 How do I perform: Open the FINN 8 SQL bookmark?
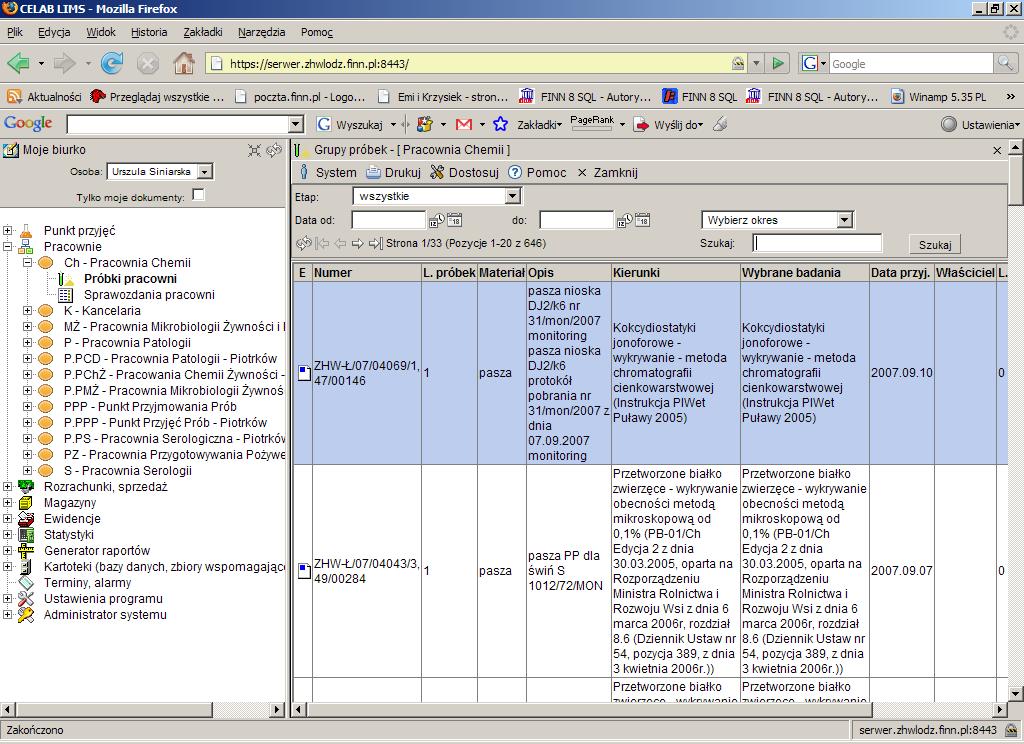[700, 97]
